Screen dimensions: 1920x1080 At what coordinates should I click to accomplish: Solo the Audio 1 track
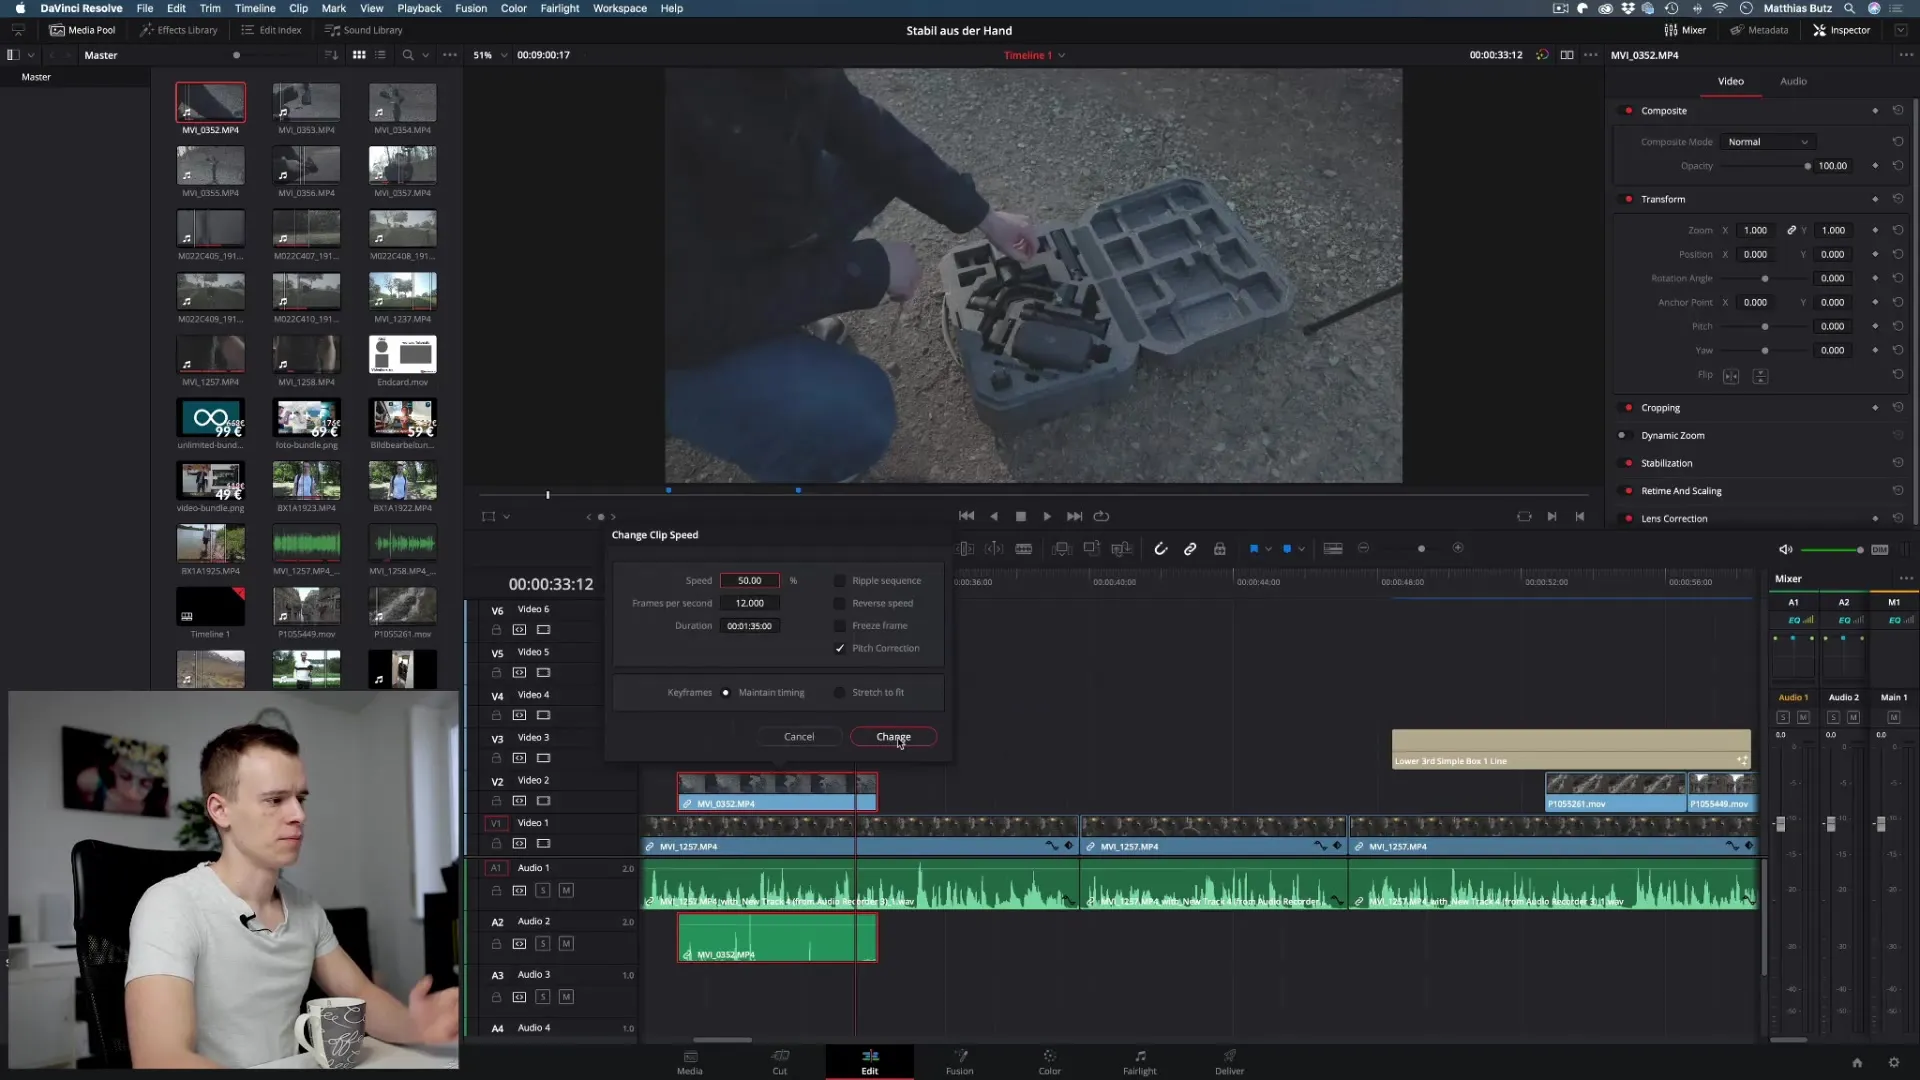pyautogui.click(x=542, y=891)
